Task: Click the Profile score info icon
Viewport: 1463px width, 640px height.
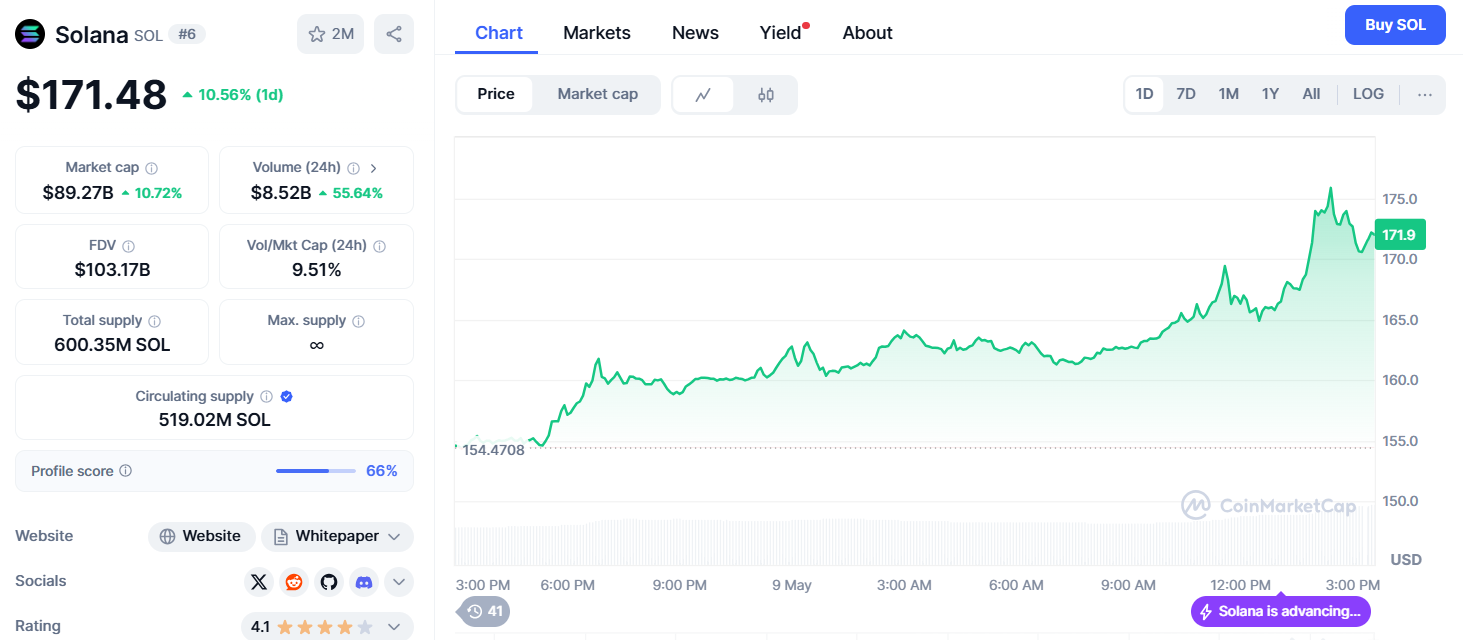Action: tap(125, 470)
